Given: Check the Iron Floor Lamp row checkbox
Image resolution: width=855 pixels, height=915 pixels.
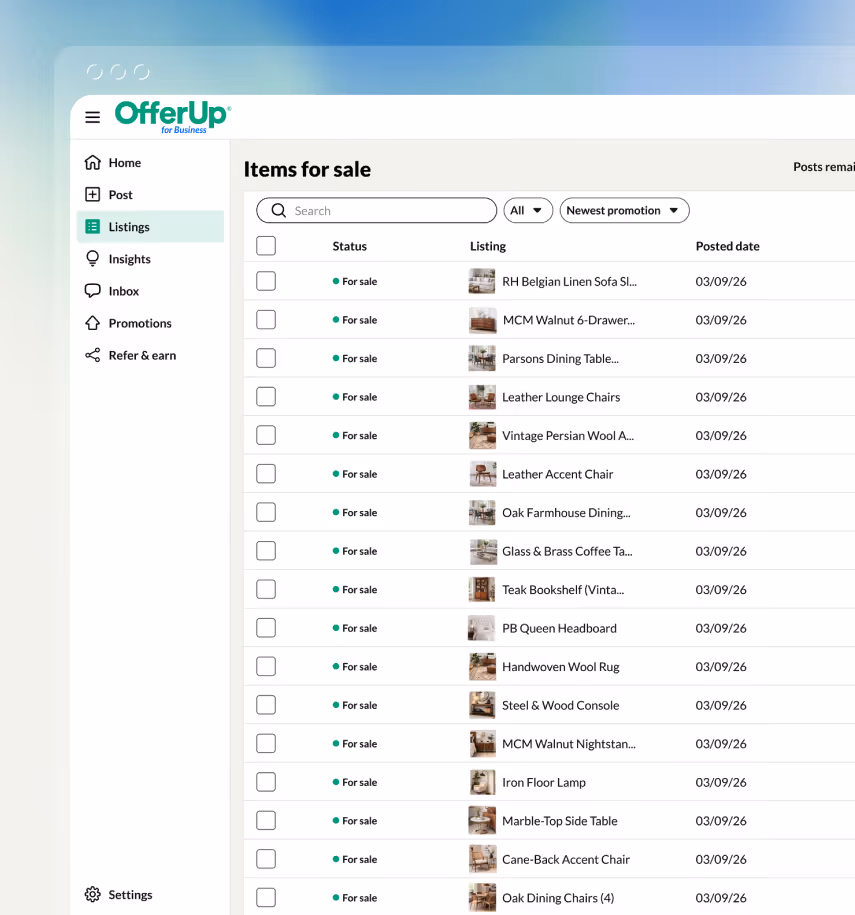Looking at the screenshot, I should 266,782.
